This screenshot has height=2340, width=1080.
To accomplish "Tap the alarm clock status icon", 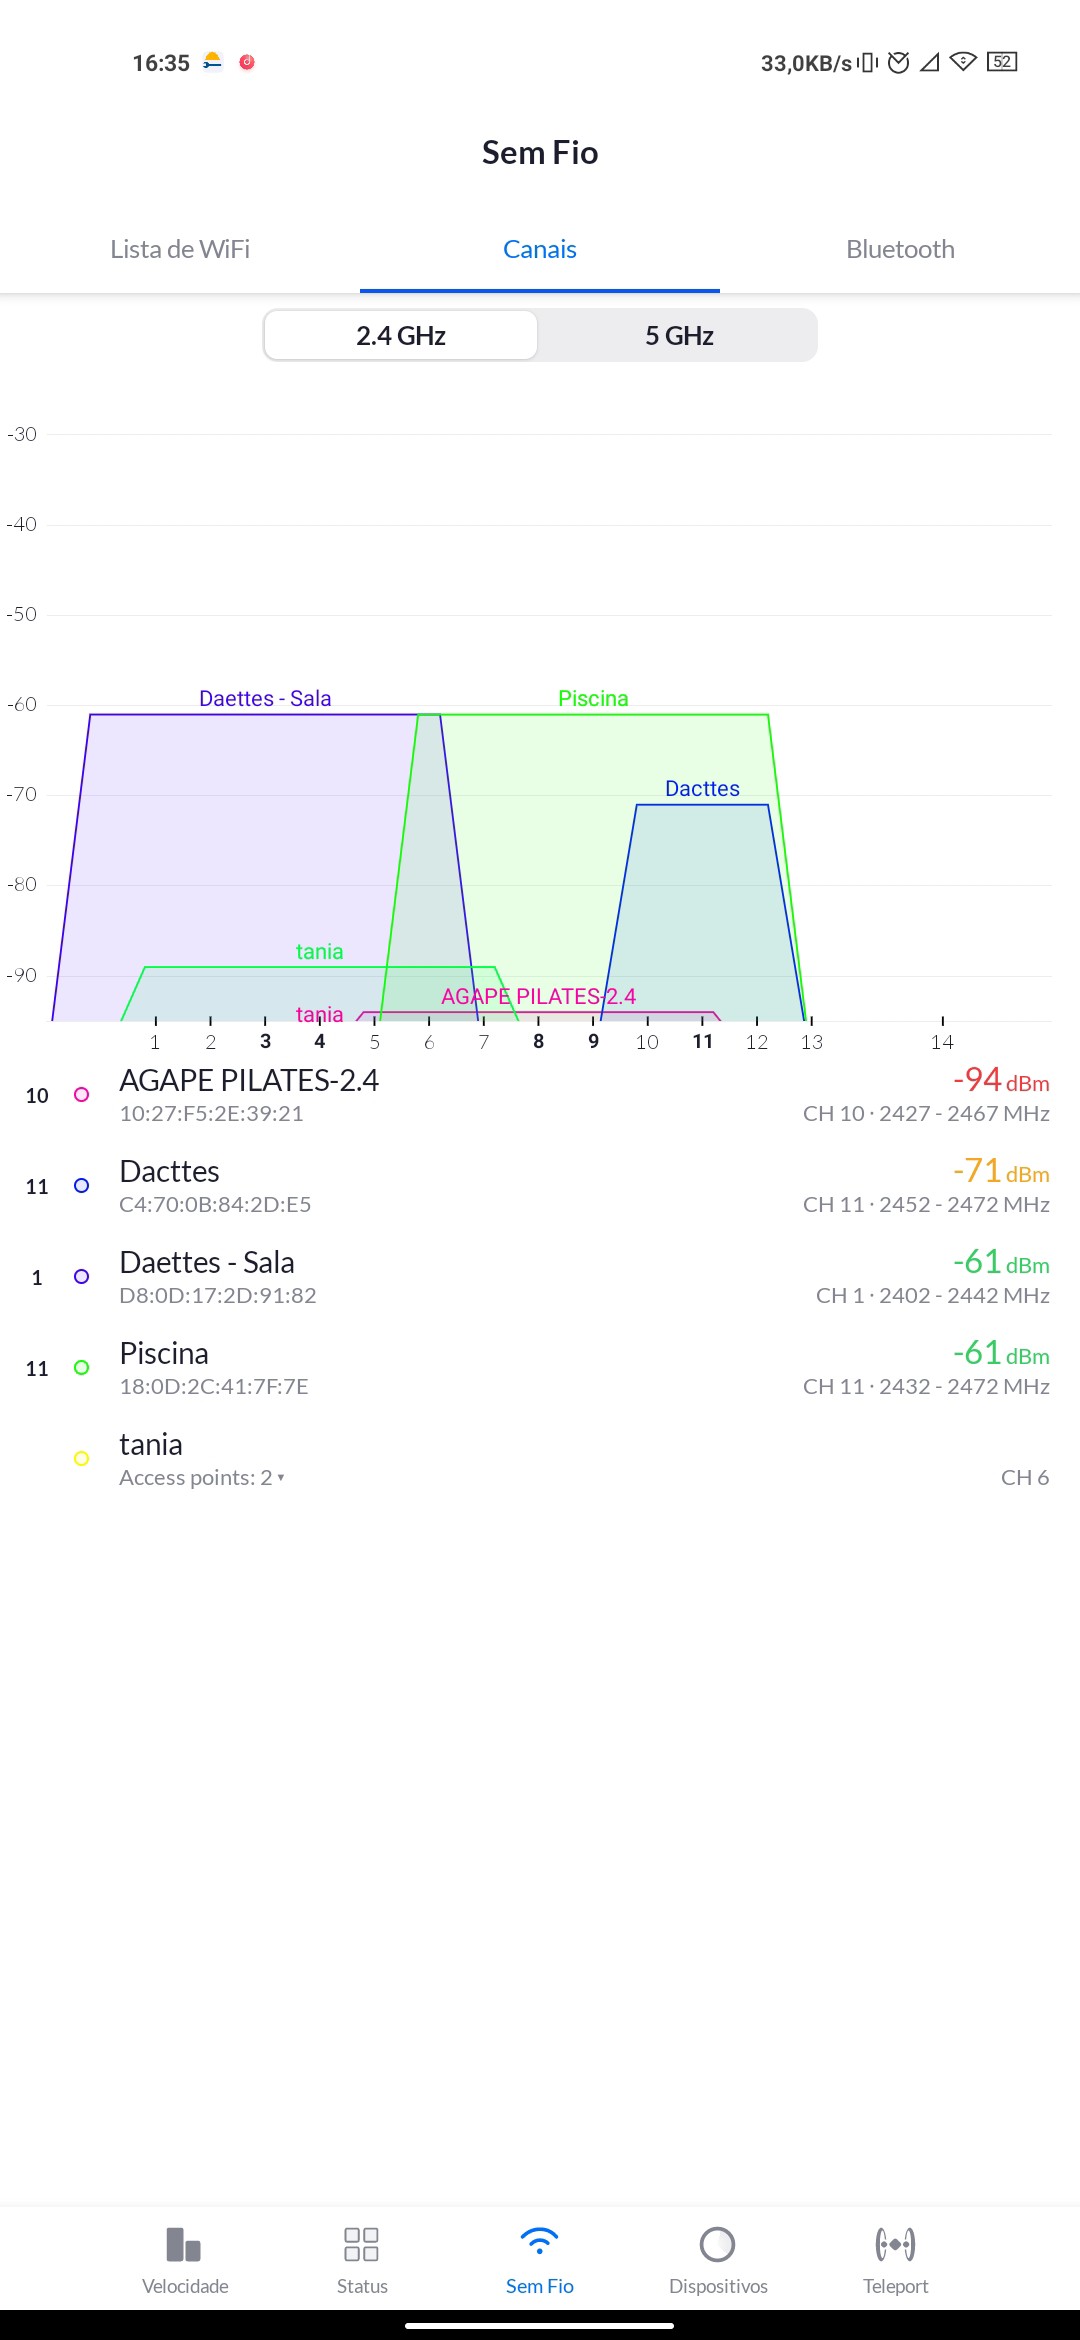I will 899,63.
